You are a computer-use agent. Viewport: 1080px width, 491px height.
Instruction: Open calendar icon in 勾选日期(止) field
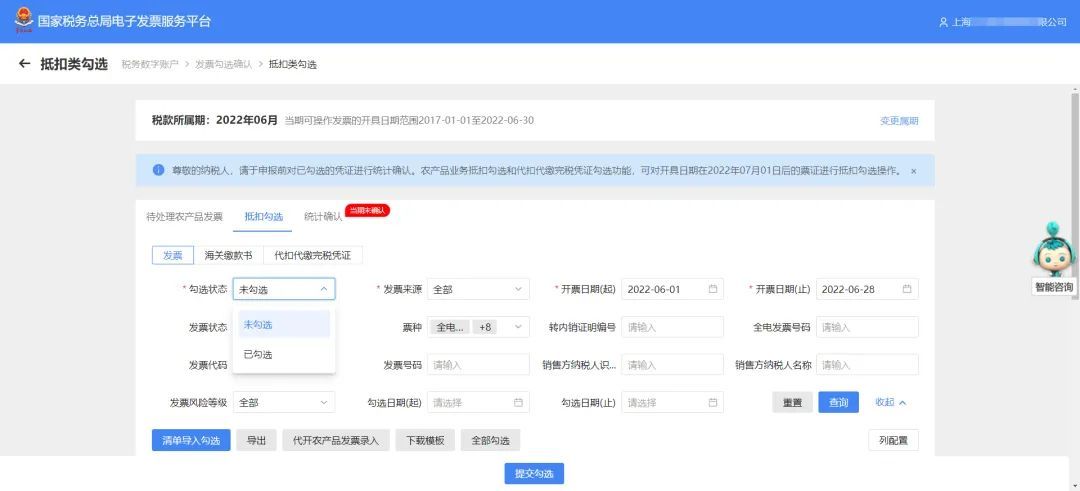713,402
